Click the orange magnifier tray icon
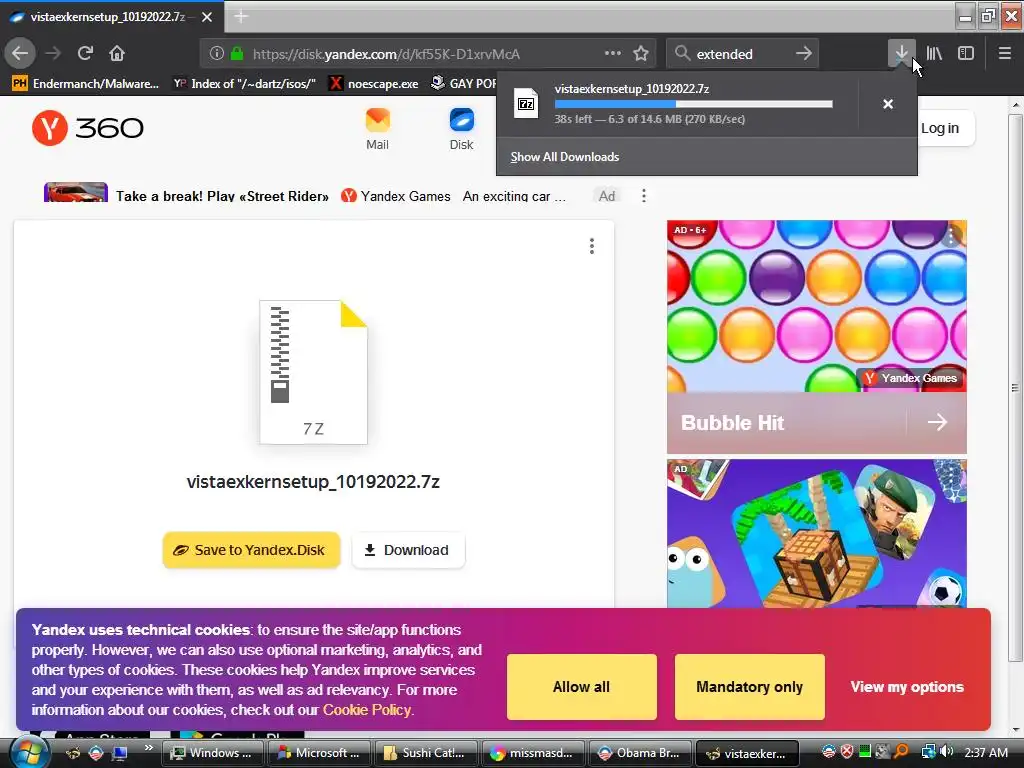This screenshot has height=768, width=1024. coord(901,752)
